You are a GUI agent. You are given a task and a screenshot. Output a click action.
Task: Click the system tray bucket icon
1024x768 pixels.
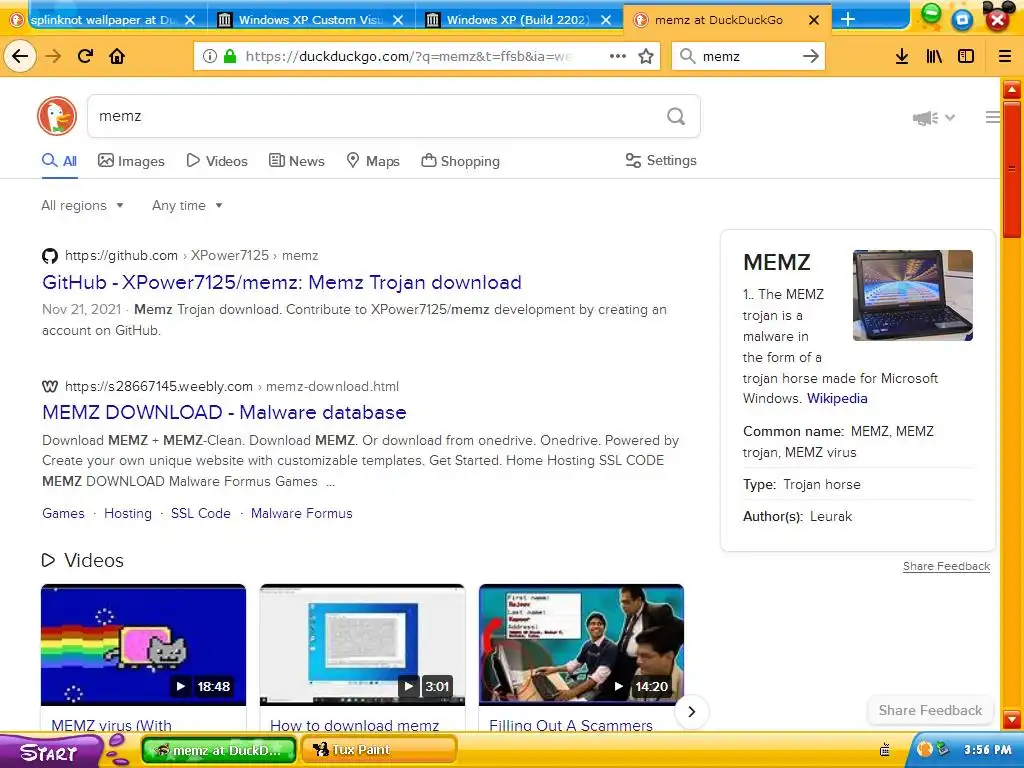tap(885, 749)
